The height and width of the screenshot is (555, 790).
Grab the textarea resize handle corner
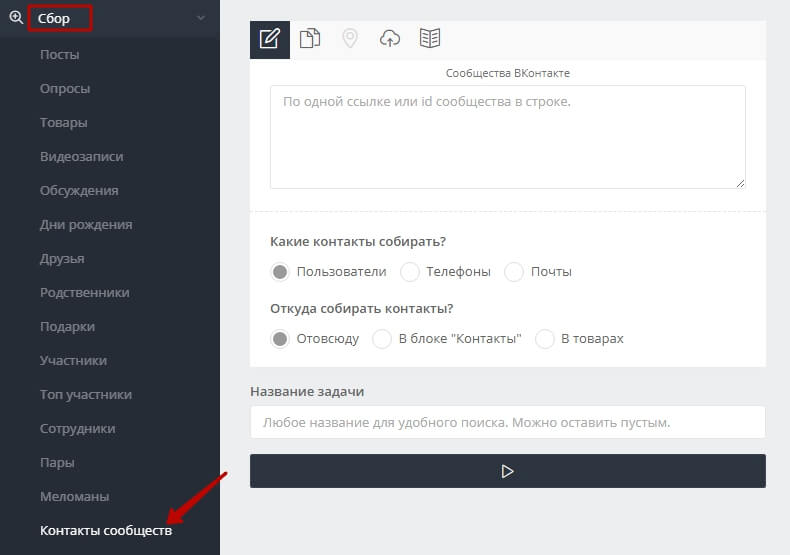click(740, 184)
